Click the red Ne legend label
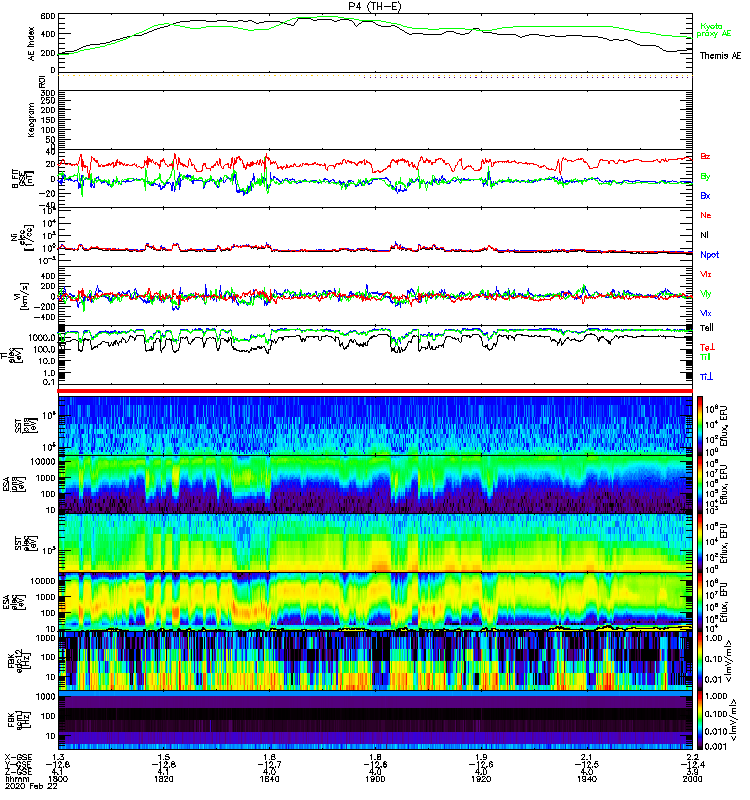 pos(706,215)
